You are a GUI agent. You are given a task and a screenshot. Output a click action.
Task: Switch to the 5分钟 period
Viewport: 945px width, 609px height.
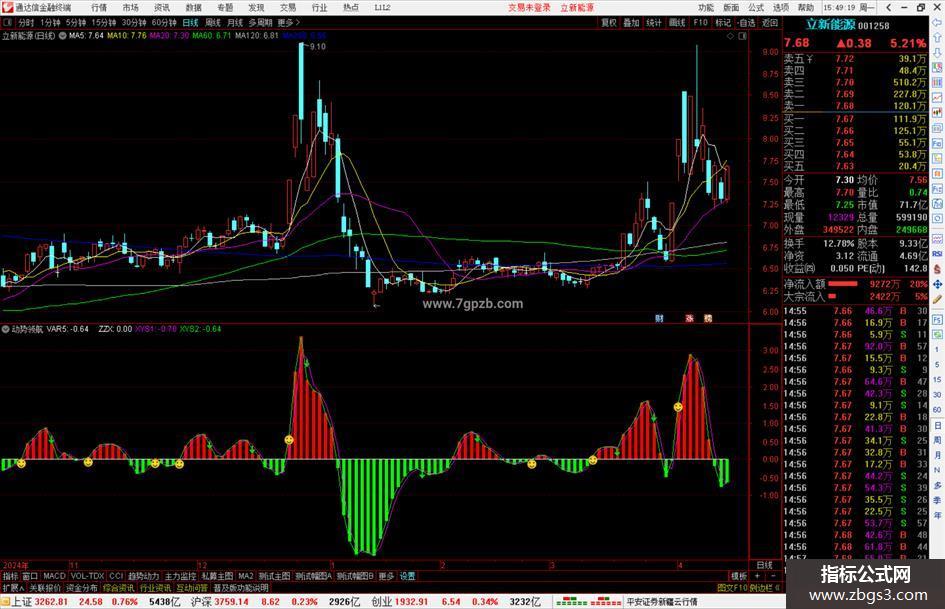76,22
